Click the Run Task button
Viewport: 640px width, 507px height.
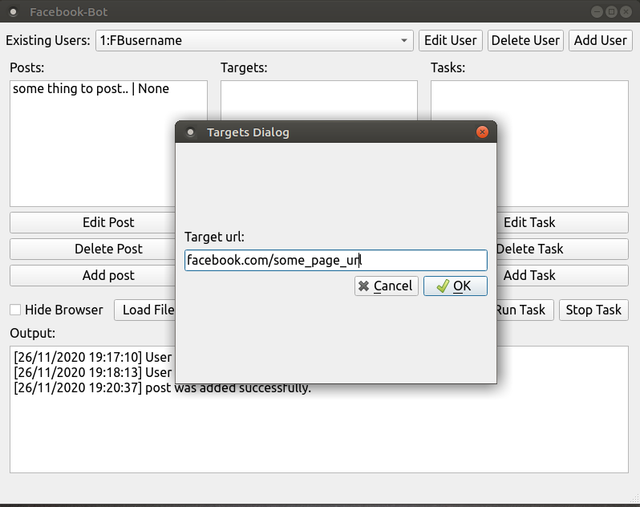[524, 310]
